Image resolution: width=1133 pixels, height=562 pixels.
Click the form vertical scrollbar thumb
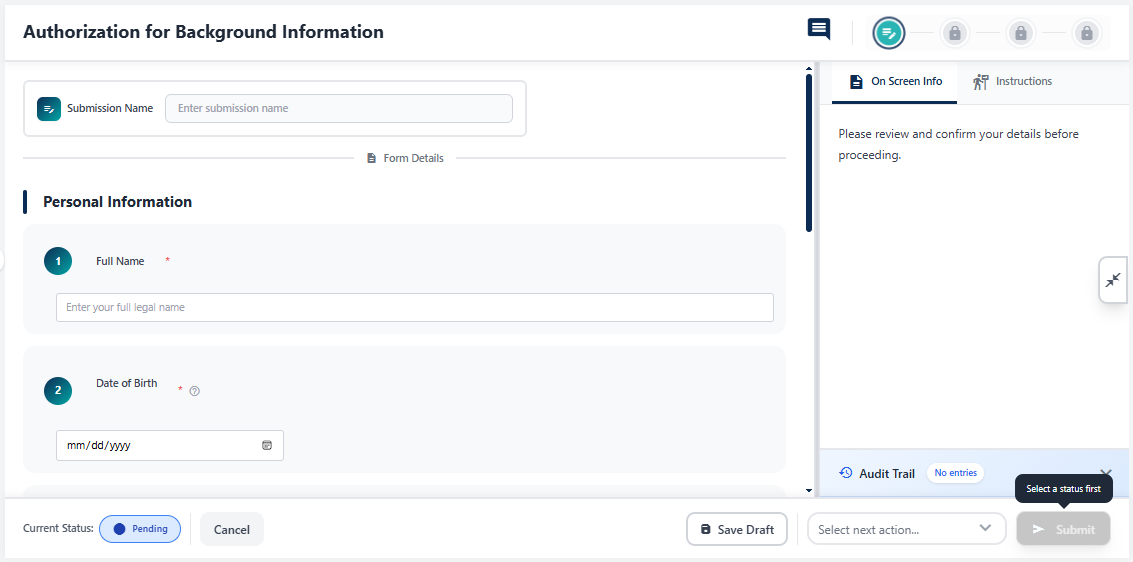coord(809,153)
